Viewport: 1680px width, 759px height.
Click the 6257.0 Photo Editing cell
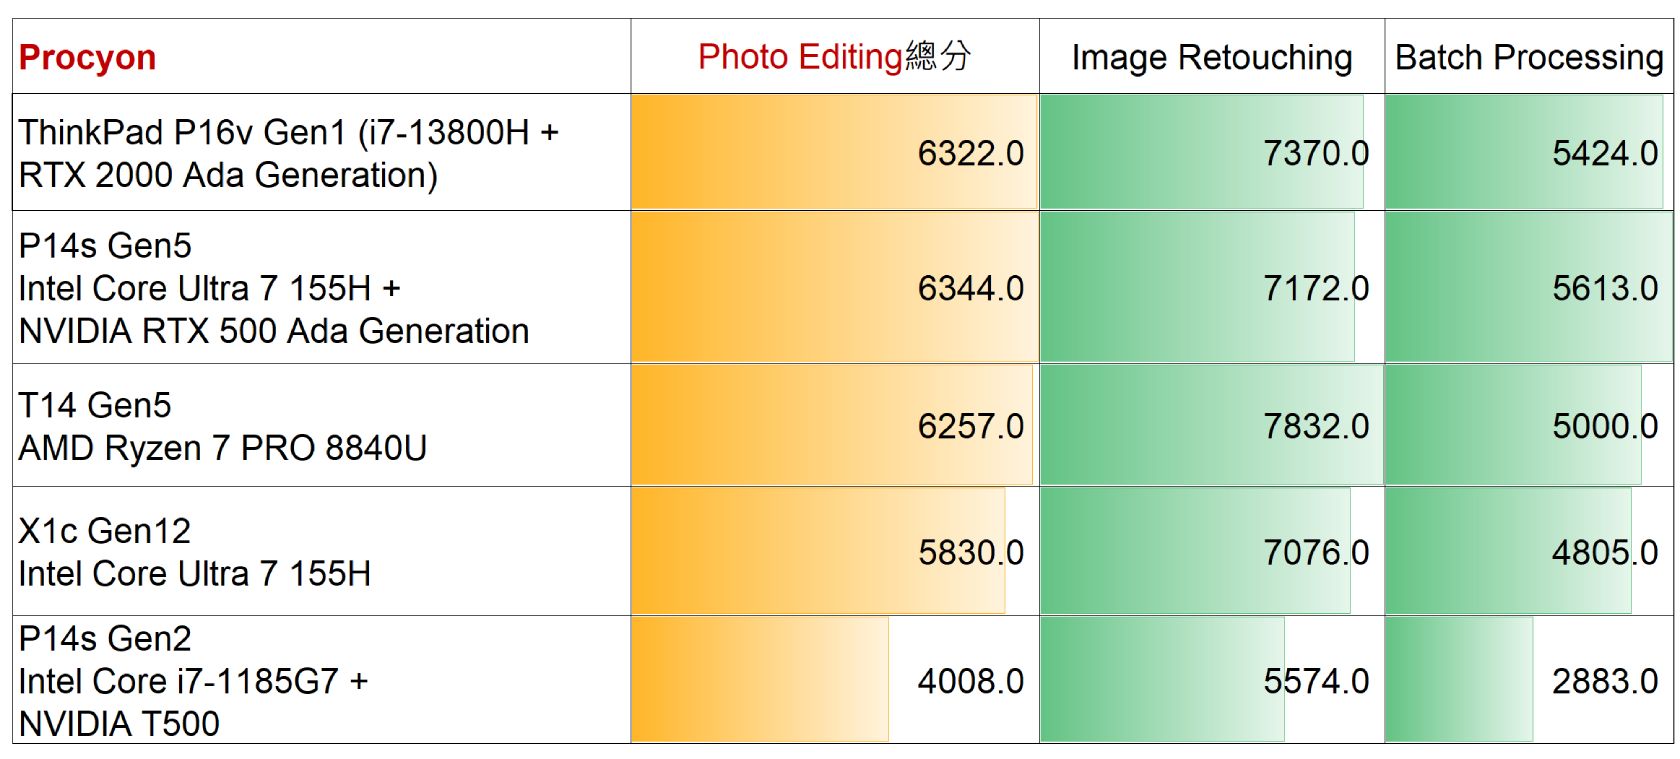click(x=835, y=426)
